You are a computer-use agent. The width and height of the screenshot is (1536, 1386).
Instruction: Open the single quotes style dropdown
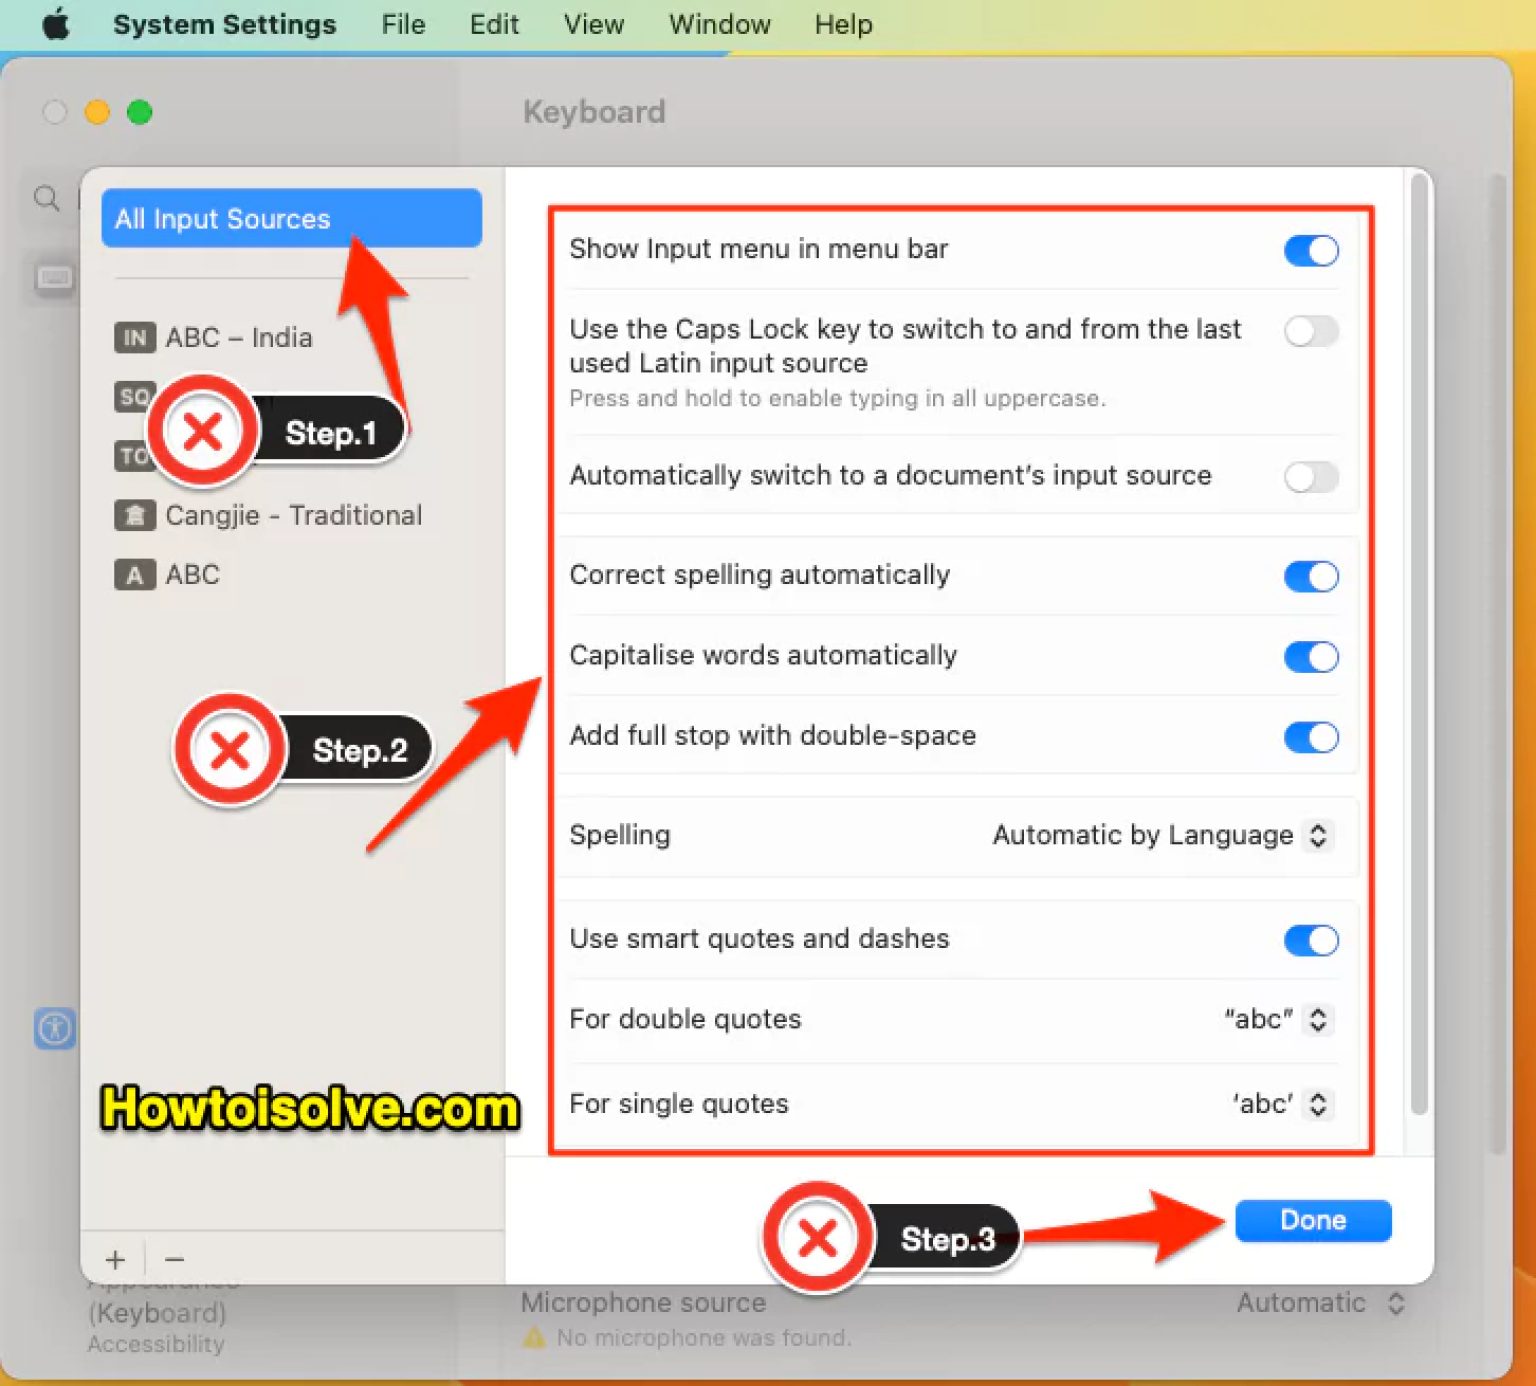pyautogui.click(x=1319, y=1104)
